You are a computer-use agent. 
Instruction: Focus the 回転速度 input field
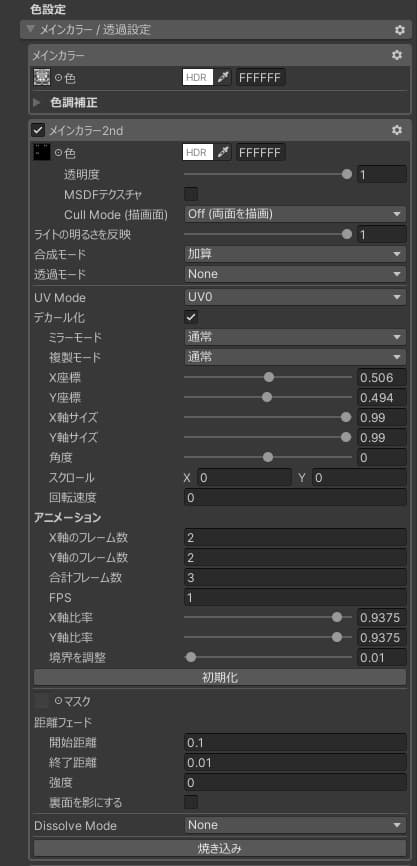tap(295, 497)
